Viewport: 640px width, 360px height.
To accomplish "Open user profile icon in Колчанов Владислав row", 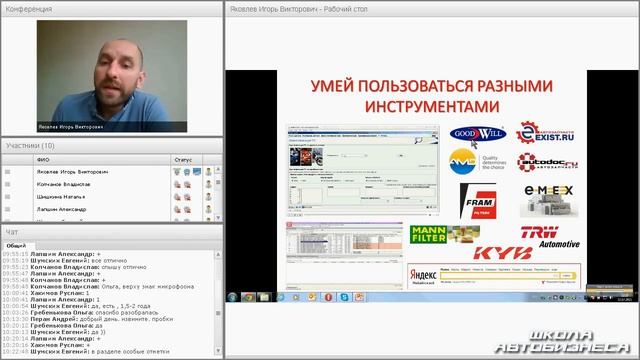I will point(209,184).
